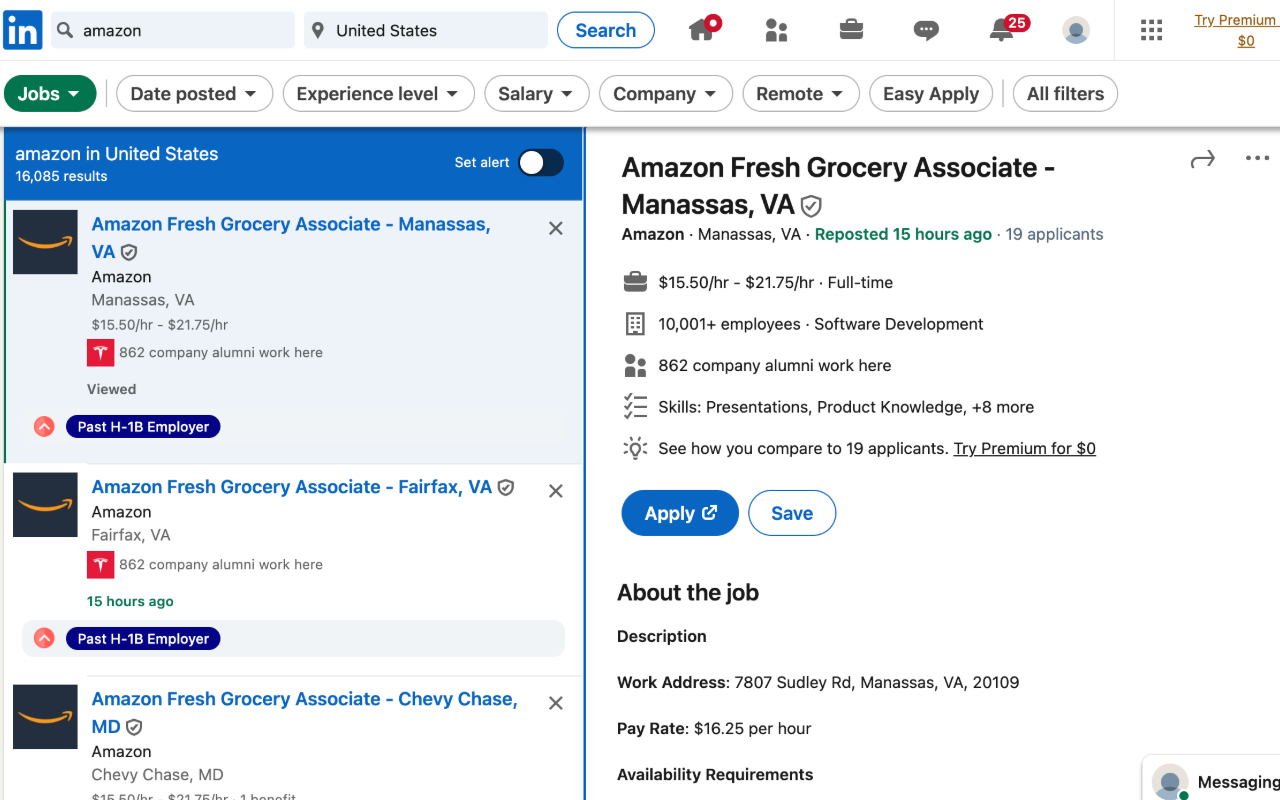Open My Network people icon

click(x=776, y=31)
